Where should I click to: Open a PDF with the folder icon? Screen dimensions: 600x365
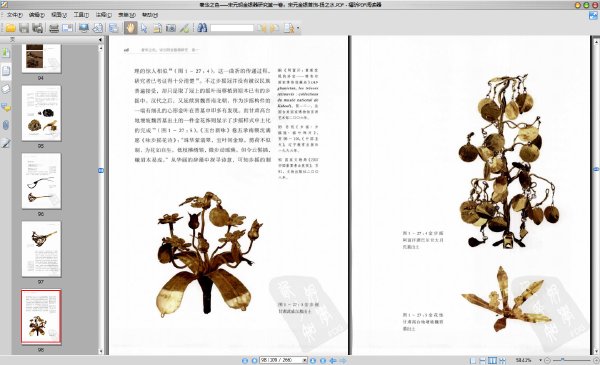click(10, 28)
